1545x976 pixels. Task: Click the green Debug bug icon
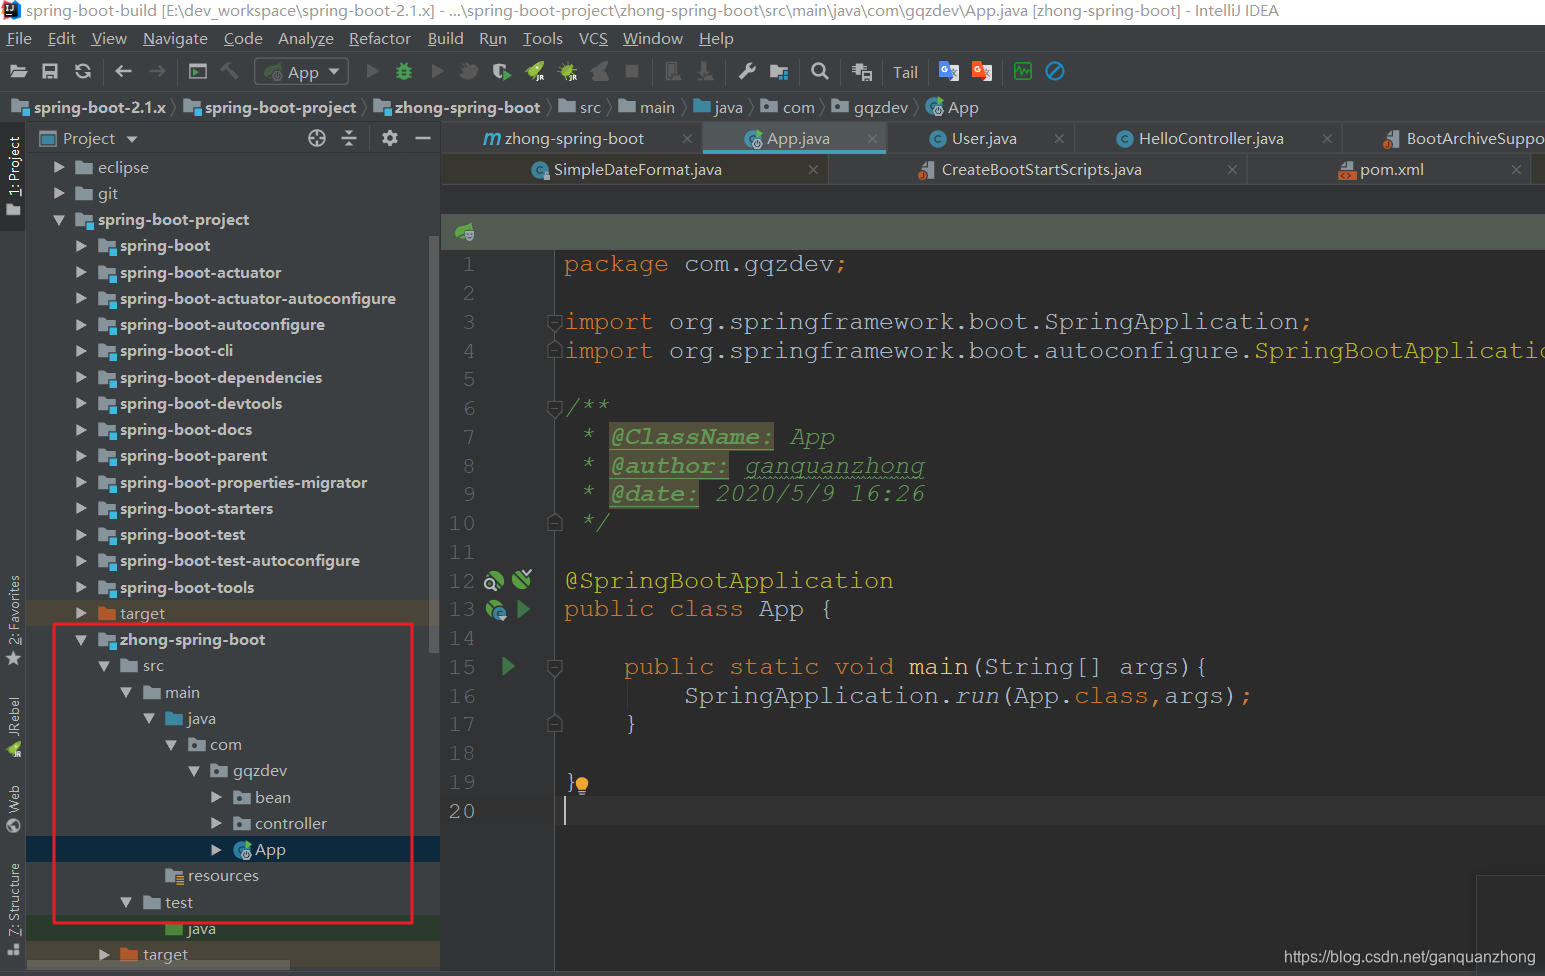[404, 71]
